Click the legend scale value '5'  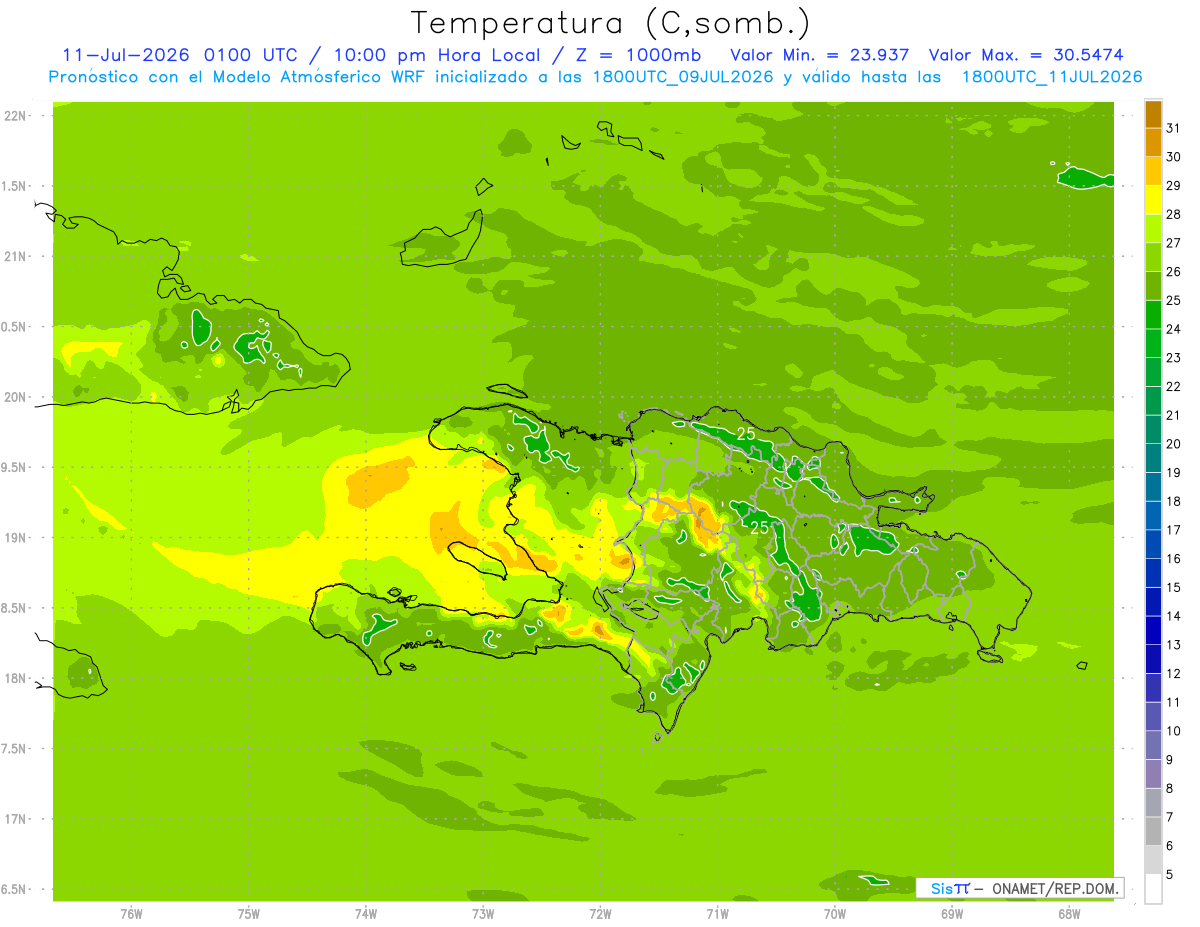pyautogui.click(x=1170, y=875)
